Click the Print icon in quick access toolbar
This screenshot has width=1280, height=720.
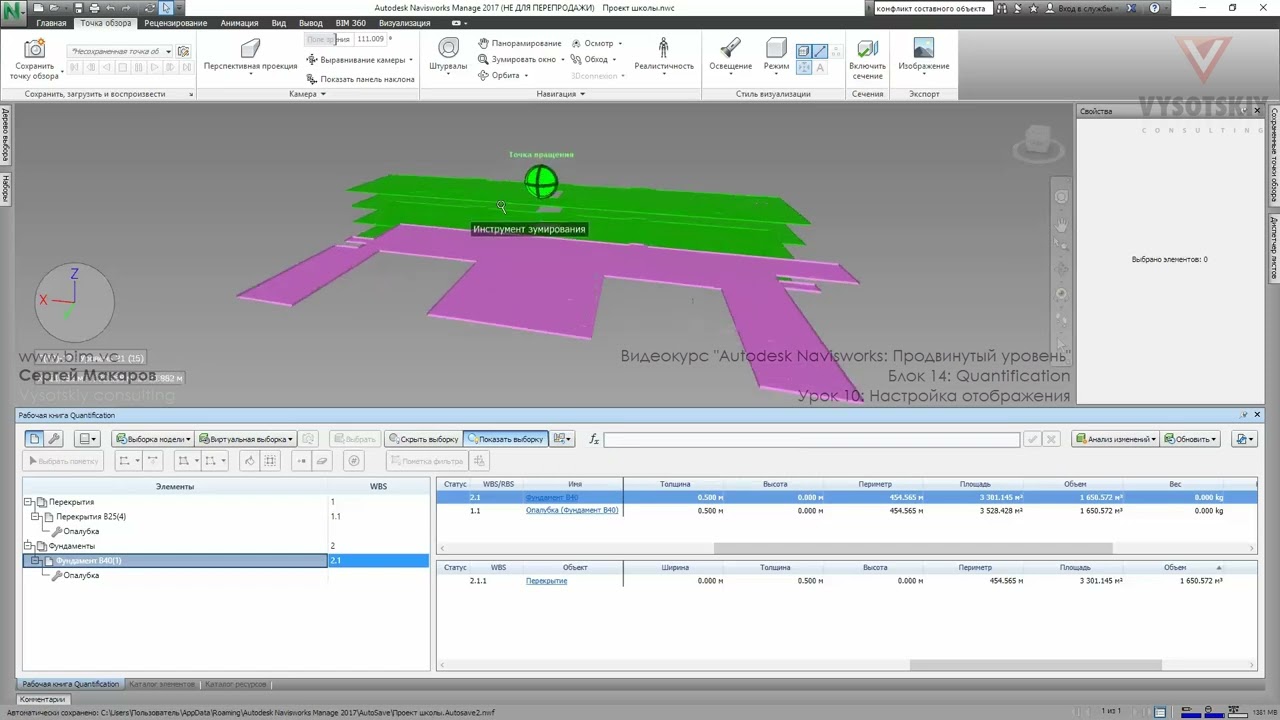click(93, 8)
